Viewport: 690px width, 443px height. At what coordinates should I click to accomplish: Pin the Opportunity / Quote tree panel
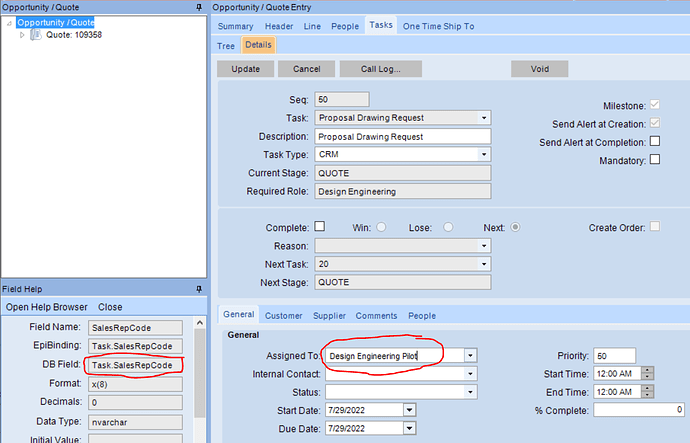click(199, 7)
